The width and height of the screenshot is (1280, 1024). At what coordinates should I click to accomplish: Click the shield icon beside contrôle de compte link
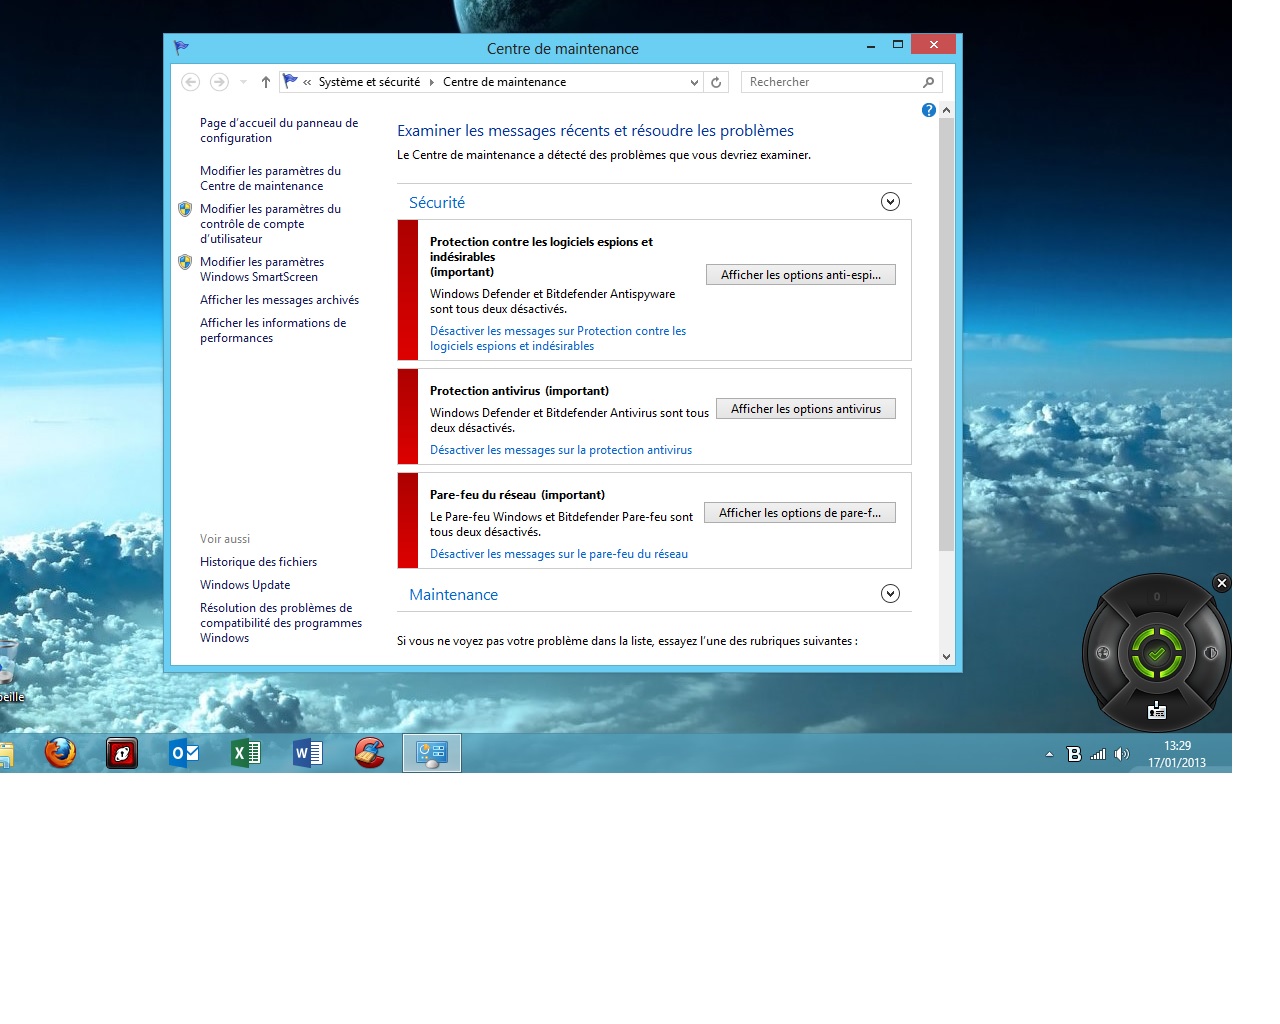[x=185, y=209]
